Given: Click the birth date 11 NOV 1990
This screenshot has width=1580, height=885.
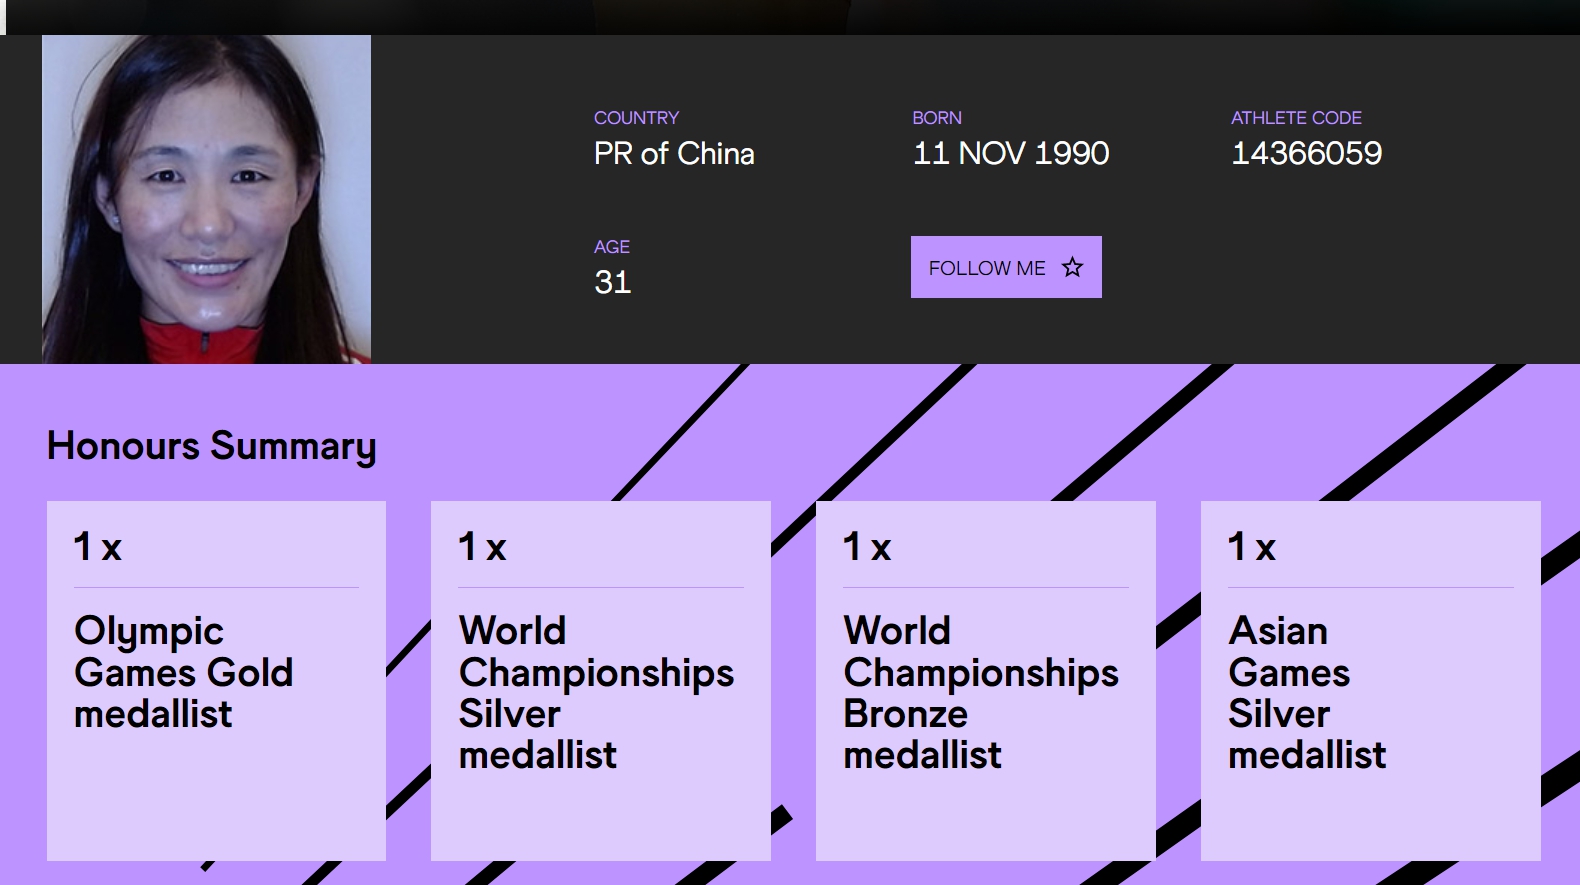Looking at the screenshot, I should pyautogui.click(x=1010, y=154).
